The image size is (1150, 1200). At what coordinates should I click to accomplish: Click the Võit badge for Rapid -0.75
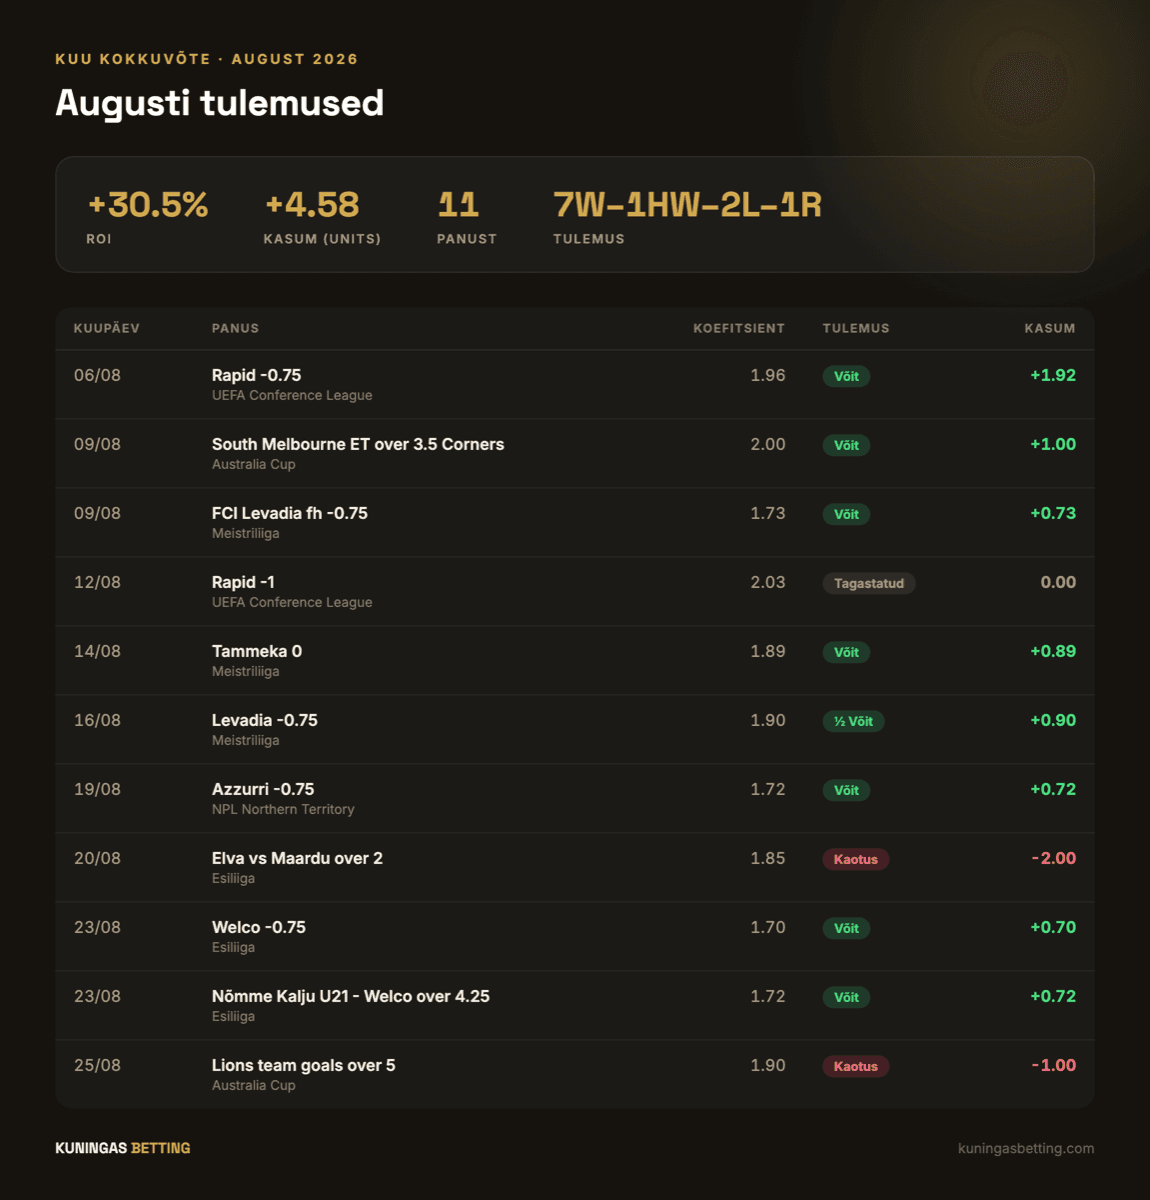846,376
